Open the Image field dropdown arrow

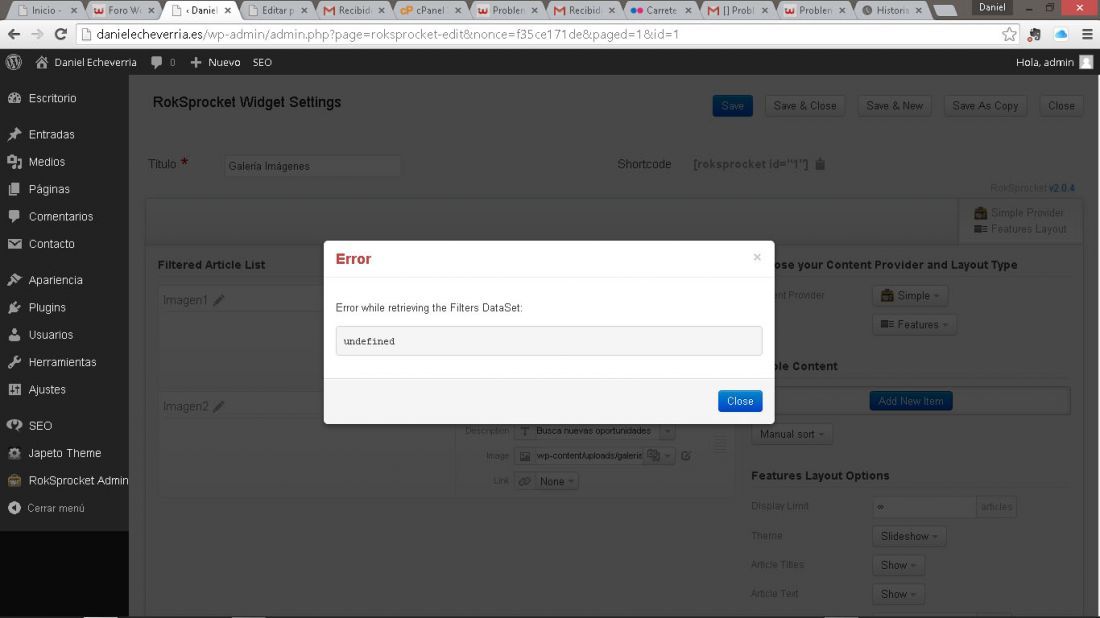667,456
